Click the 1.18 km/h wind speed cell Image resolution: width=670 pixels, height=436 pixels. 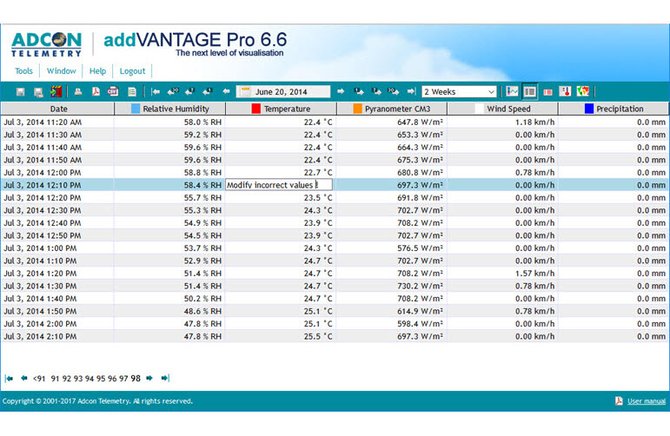pyautogui.click(x=502, y=122)
